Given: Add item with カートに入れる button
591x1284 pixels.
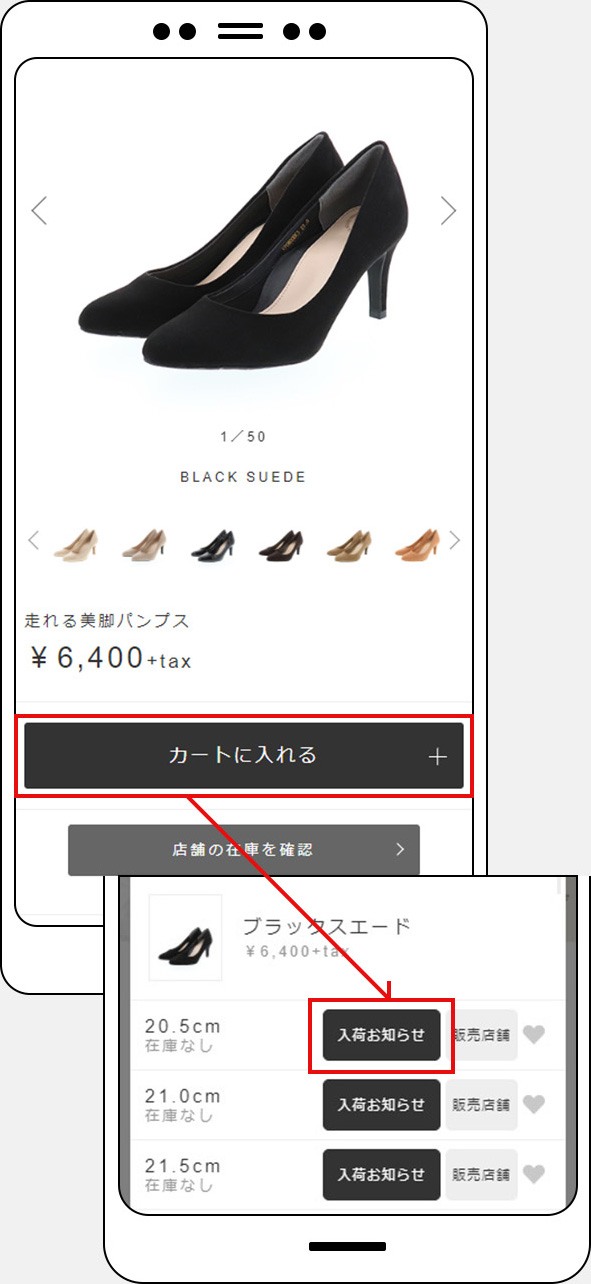Looking at the screenshot, I should tap(244, 756).
